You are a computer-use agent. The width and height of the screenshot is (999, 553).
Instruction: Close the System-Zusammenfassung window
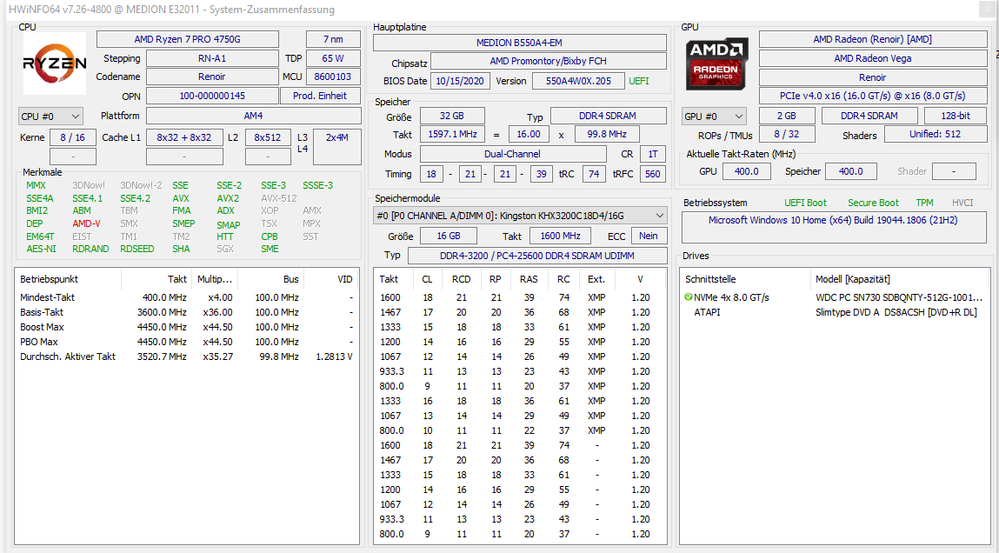986,10
